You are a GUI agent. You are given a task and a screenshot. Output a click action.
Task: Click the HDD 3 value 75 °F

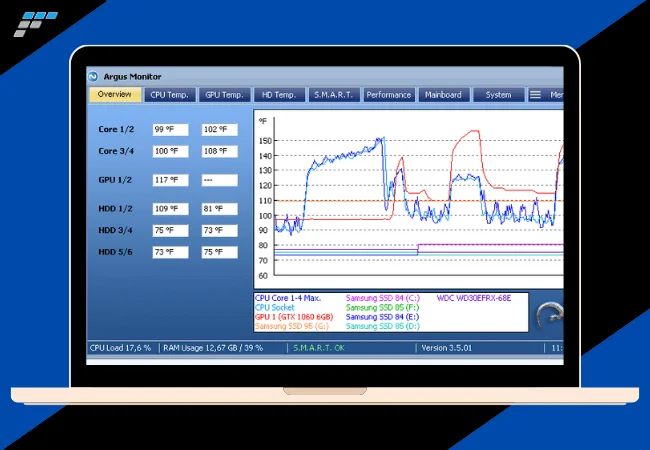170,230
